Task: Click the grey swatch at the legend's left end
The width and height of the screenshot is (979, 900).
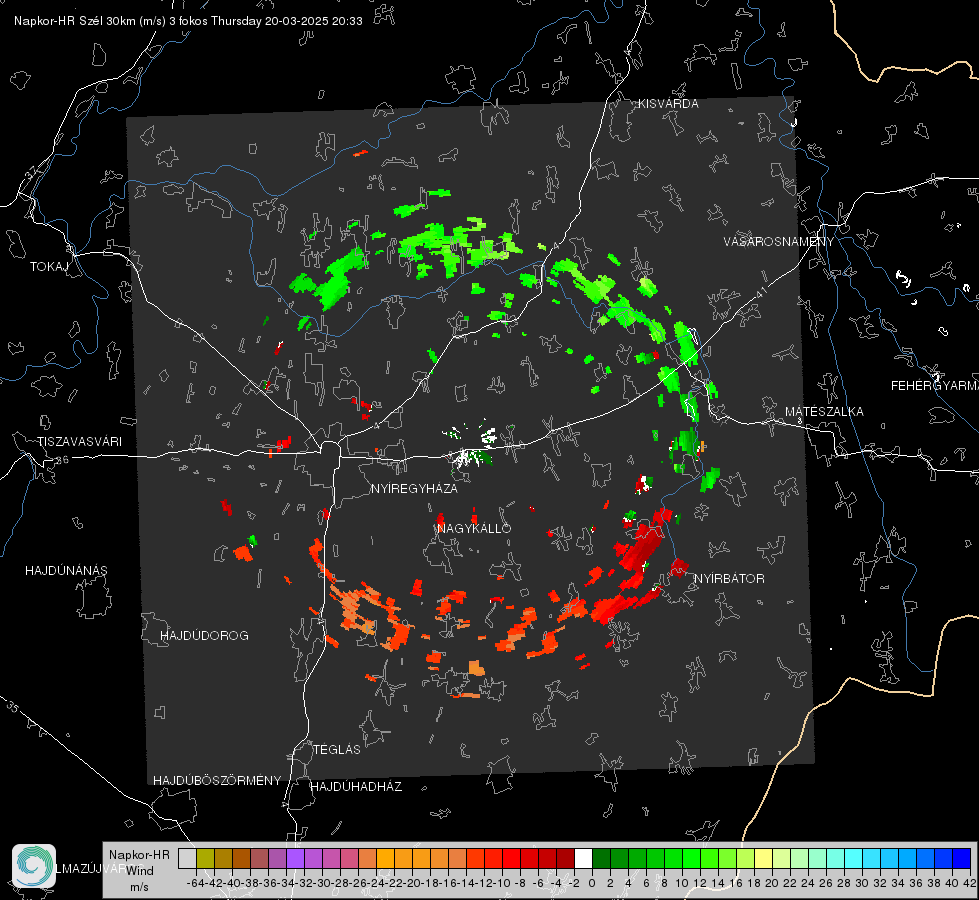Action: pyautogui.click(x=187, y=858)
